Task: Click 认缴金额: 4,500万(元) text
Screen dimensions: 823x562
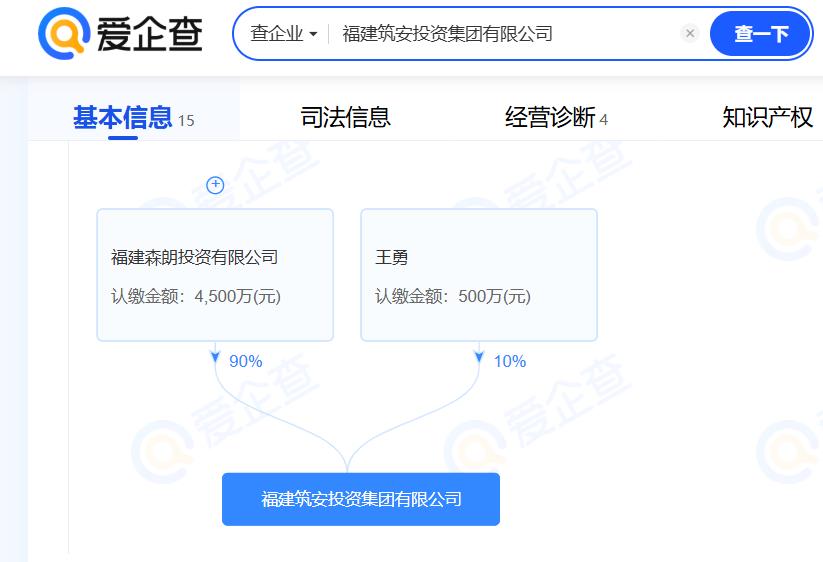Action: [196, 296]
